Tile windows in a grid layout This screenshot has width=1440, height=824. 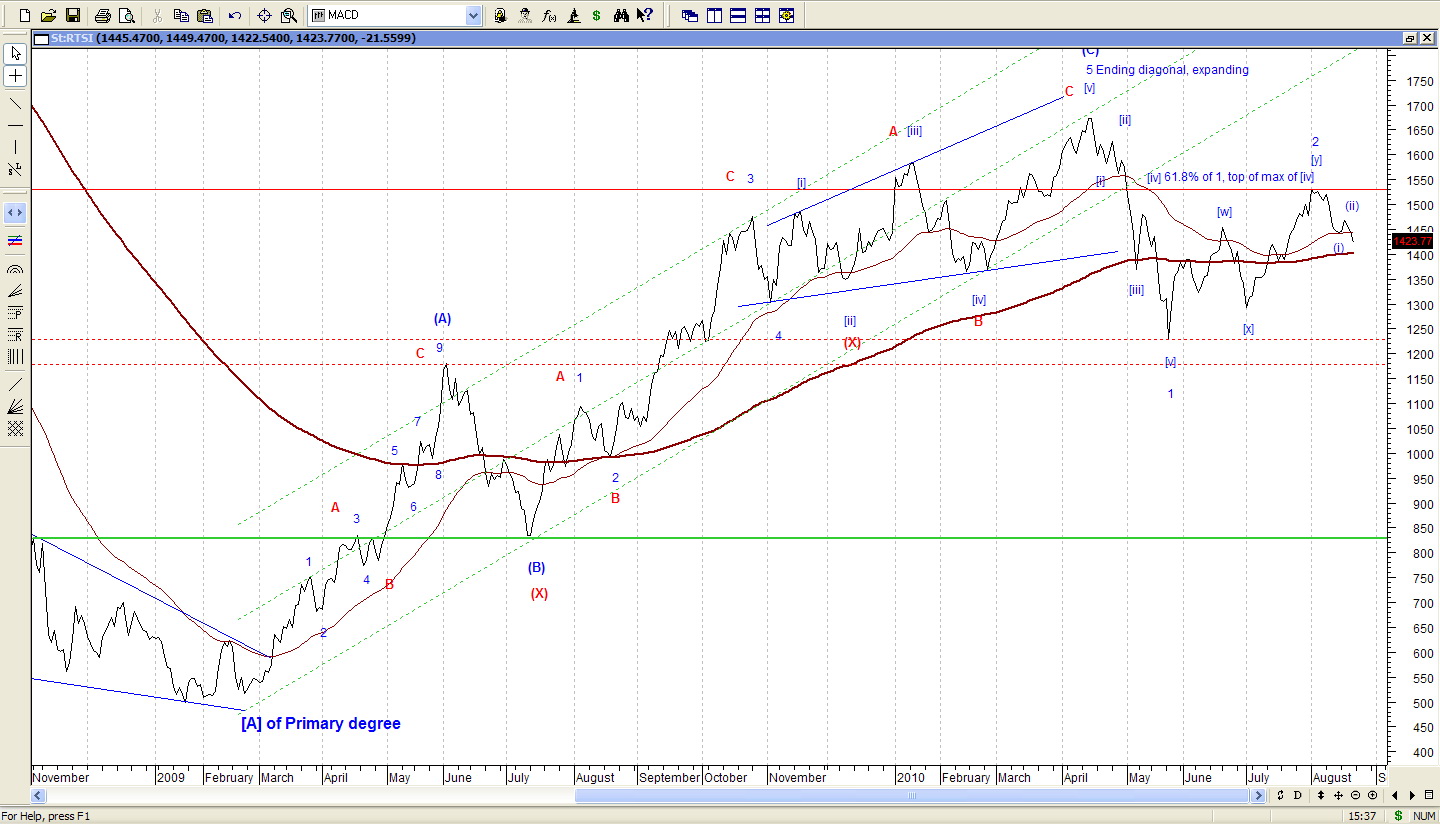[762, 15]
